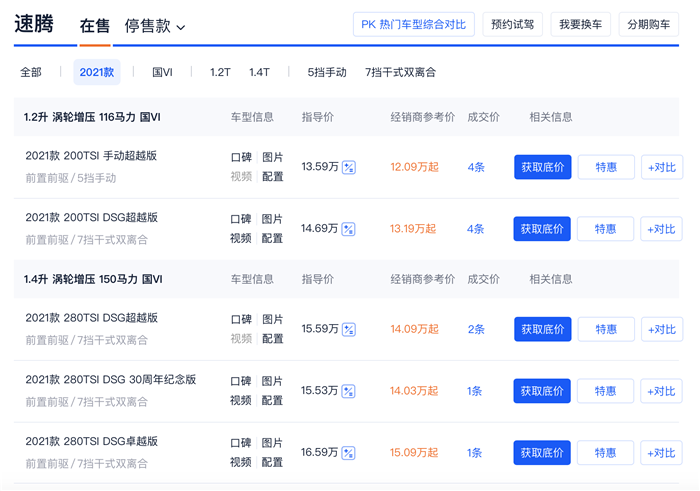Open price calculator icon beside 16.59万
700x491 pixels.
[x=348, y=453]
